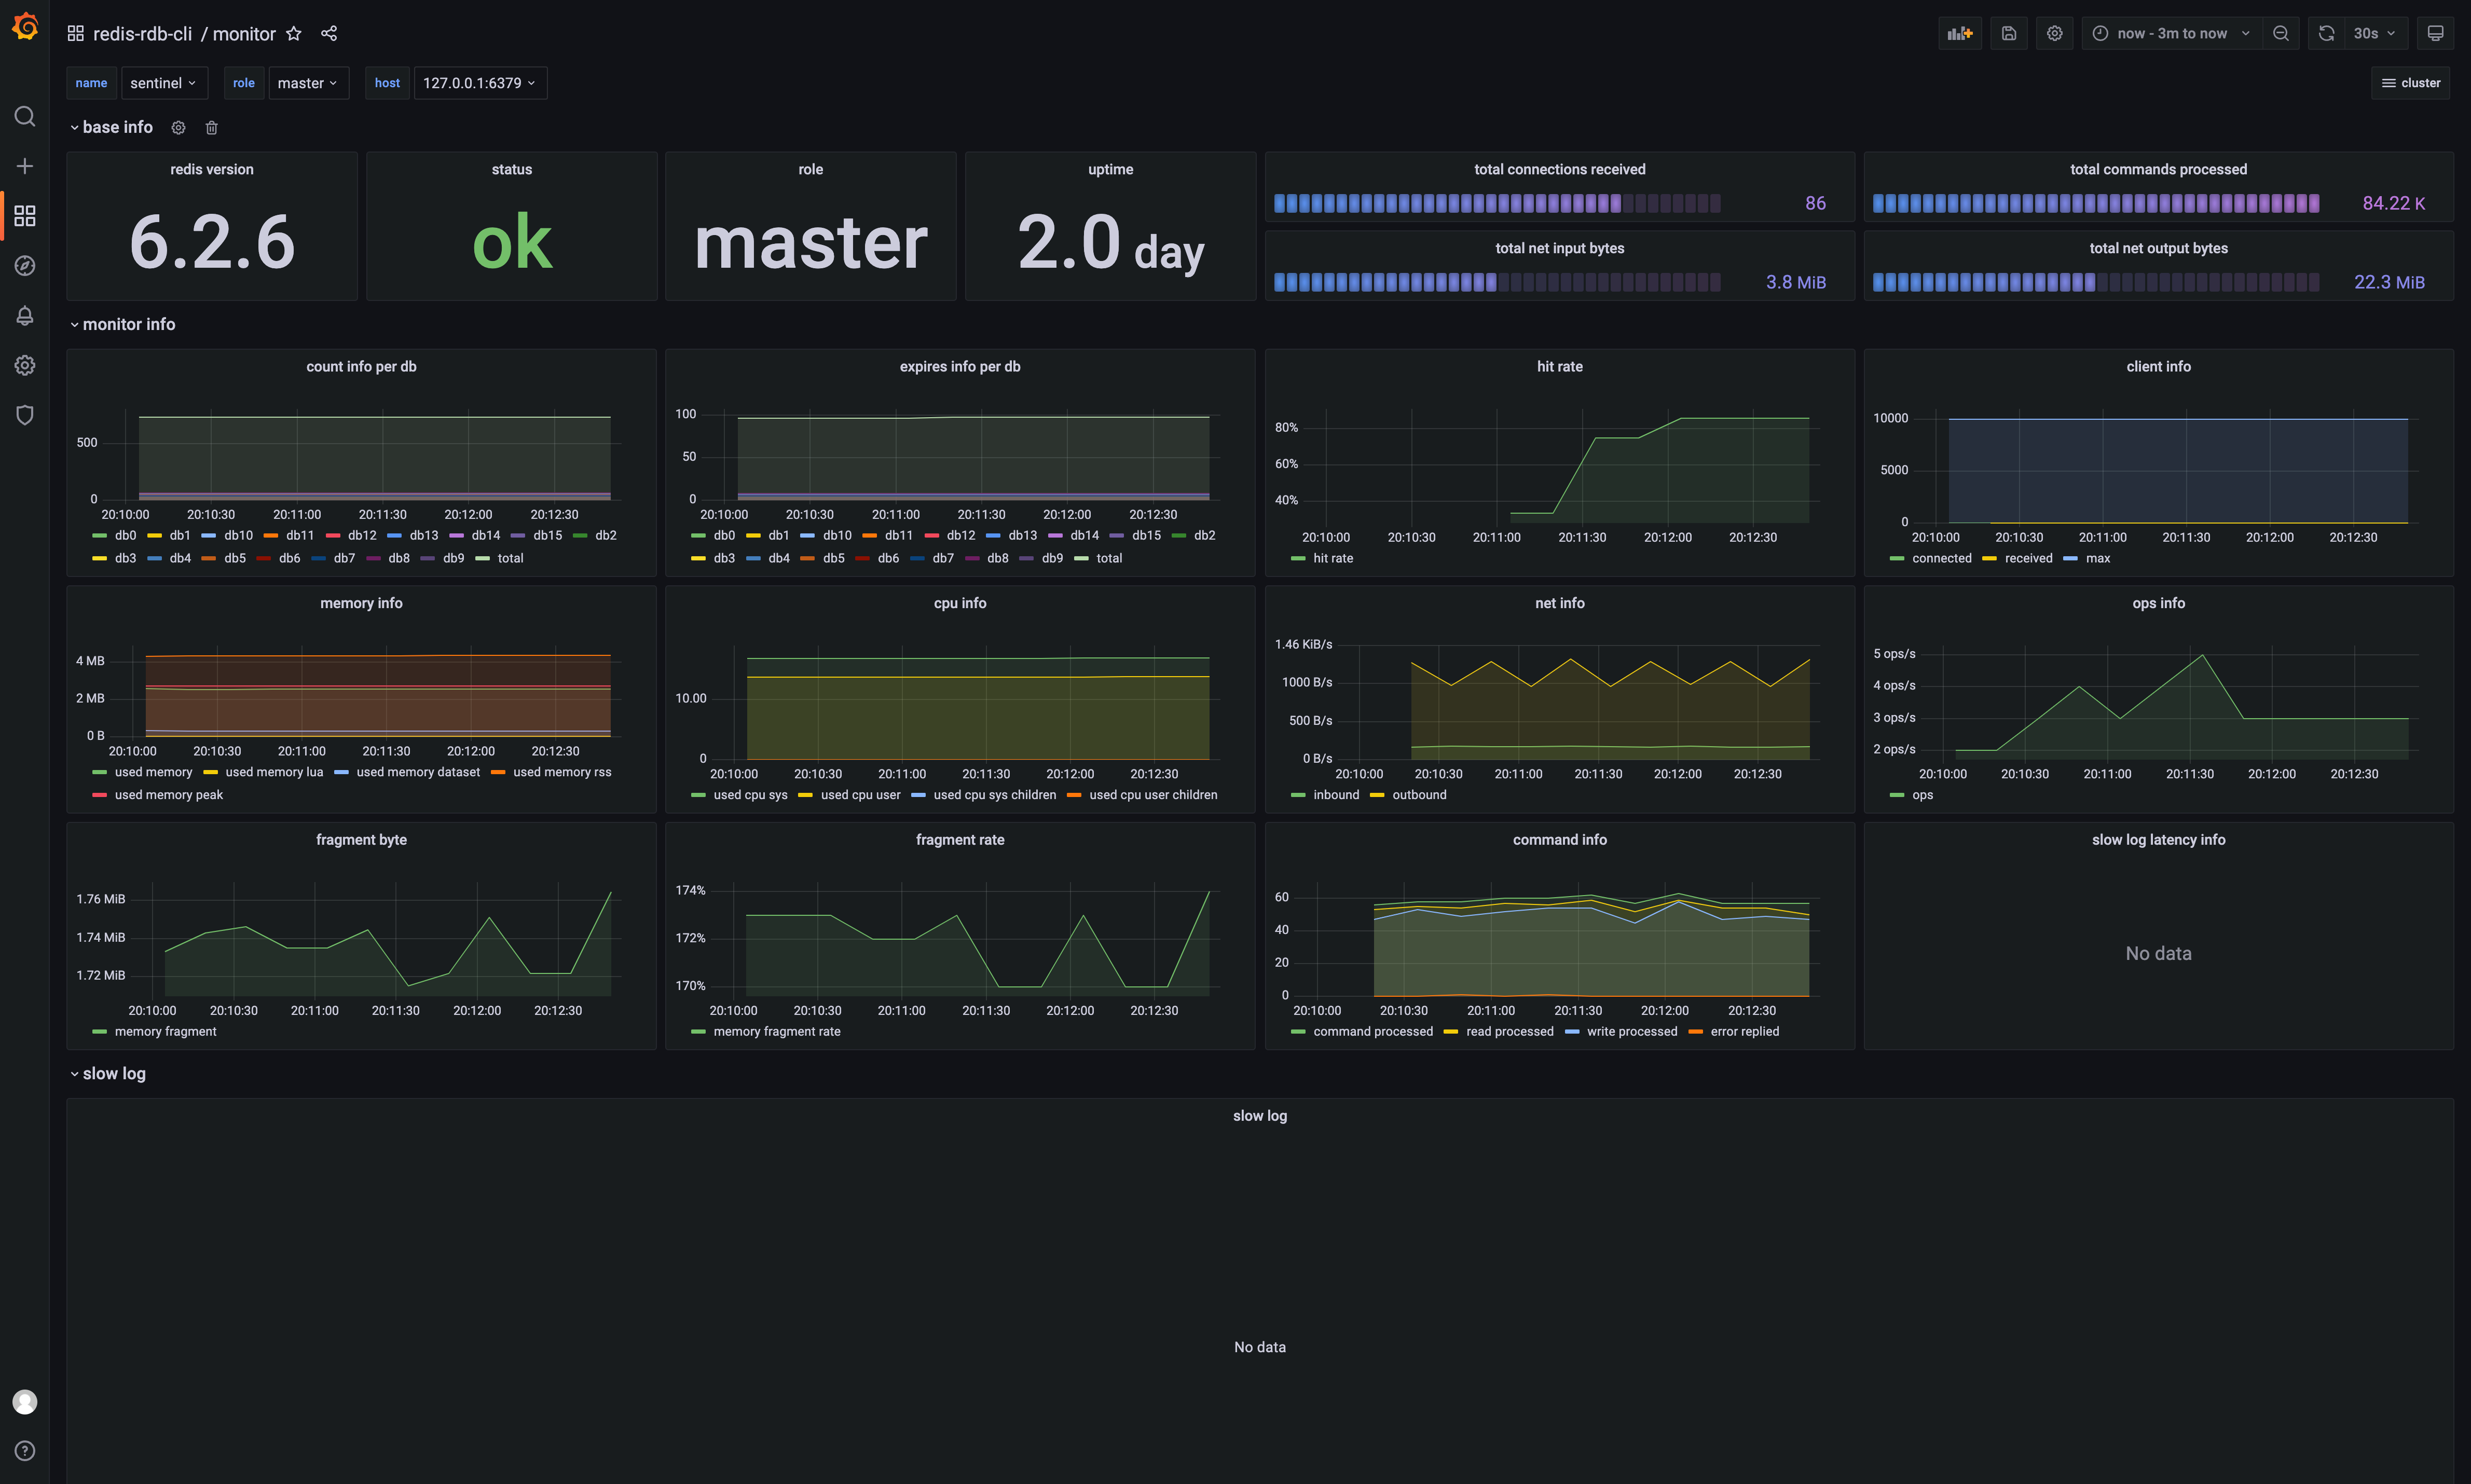This screenshot has width=2471, height=1484.
Task: Click the Add panel icon
Action: tap(1959, 33)
